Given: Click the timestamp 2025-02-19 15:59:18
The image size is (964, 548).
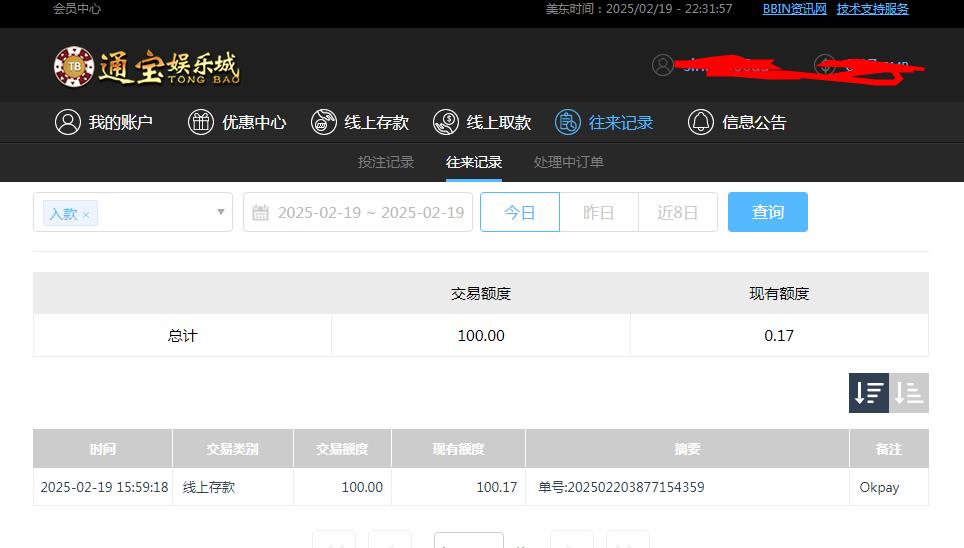Looking at the screenshot, I should pos(105,487).
